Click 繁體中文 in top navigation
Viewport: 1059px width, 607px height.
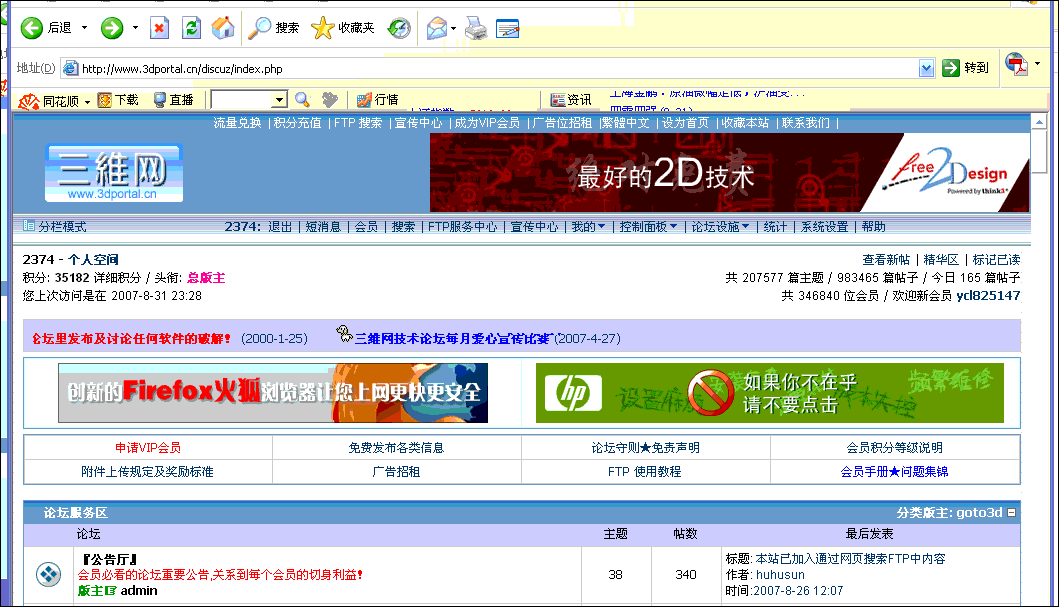pos(625,123)
